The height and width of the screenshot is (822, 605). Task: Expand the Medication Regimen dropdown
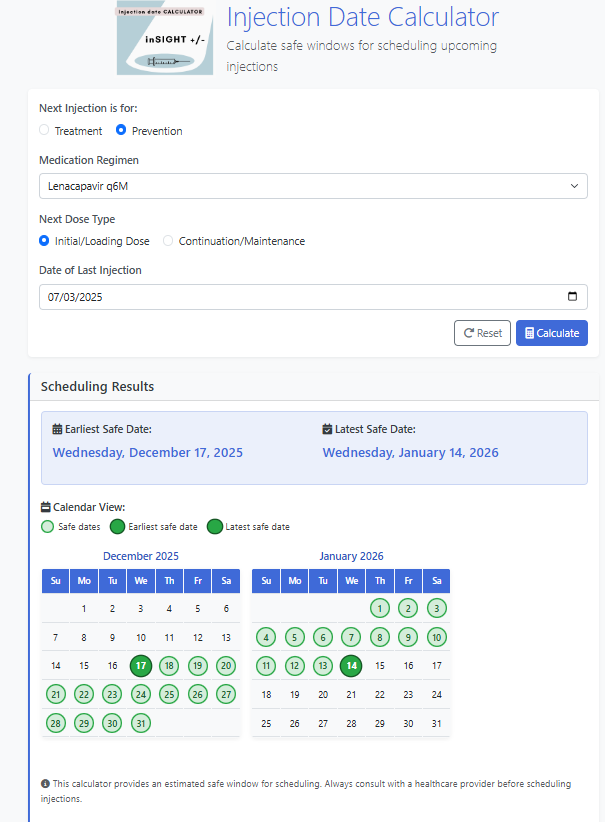313,186
